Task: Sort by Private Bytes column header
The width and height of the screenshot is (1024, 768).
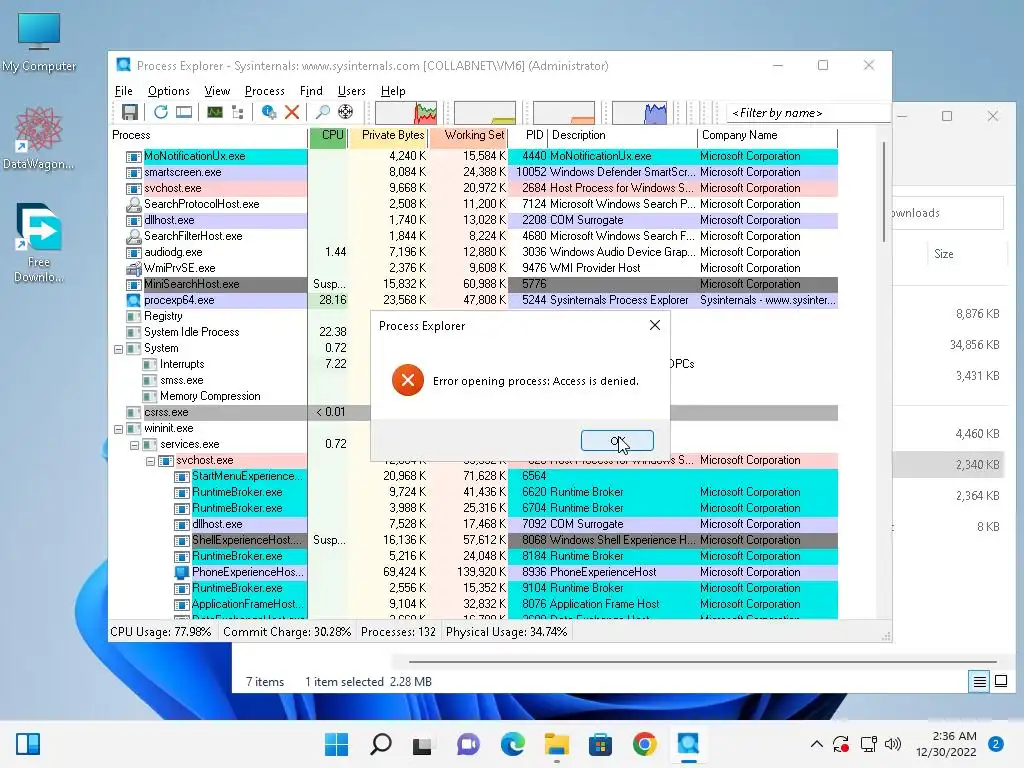Action: click(389, 135)
